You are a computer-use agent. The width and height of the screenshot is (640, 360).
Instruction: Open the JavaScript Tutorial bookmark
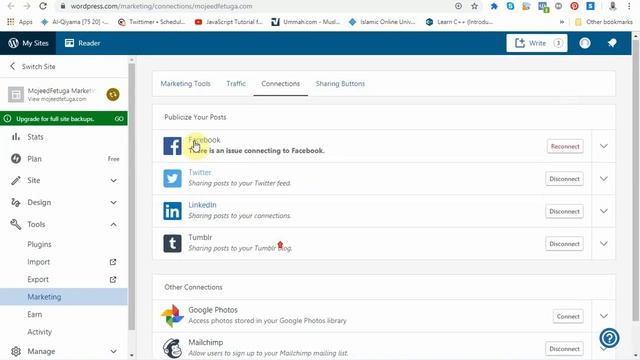pyautogui.click(x=229, y=22)
